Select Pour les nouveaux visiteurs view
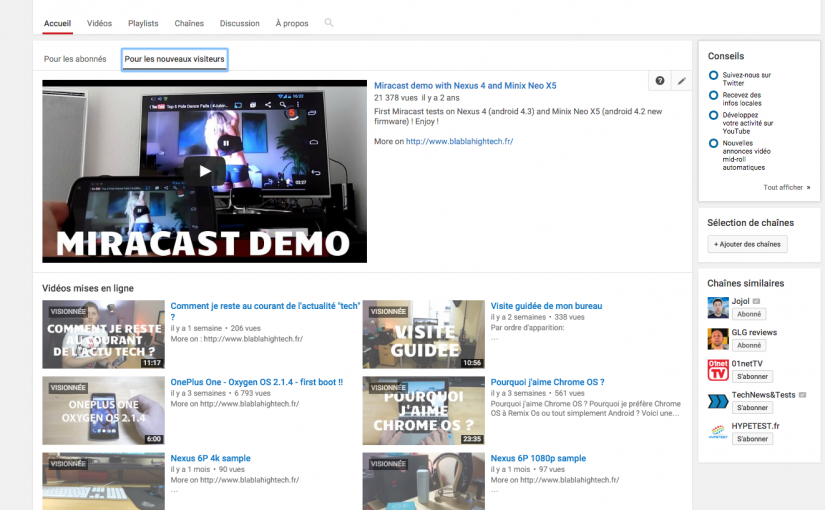 (x=175, y=59)
